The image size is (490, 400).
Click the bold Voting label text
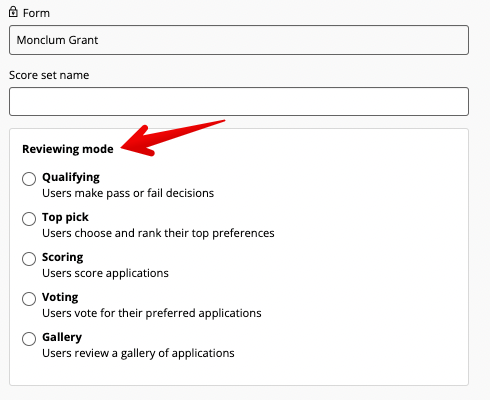coord(60,297)
